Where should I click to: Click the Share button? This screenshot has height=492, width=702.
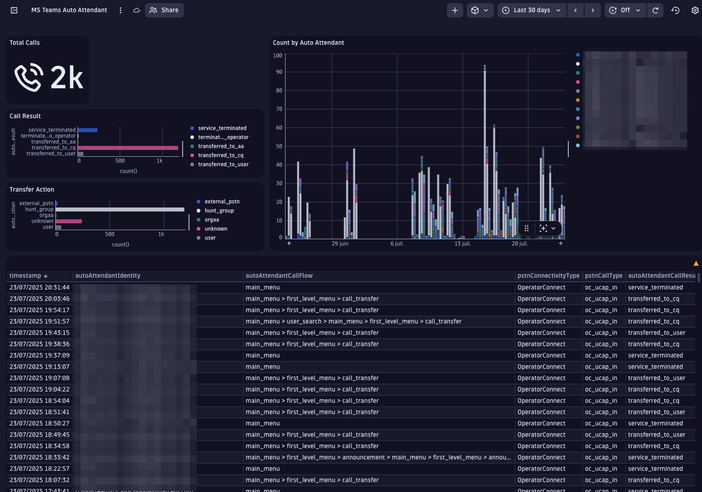[164, 10]
